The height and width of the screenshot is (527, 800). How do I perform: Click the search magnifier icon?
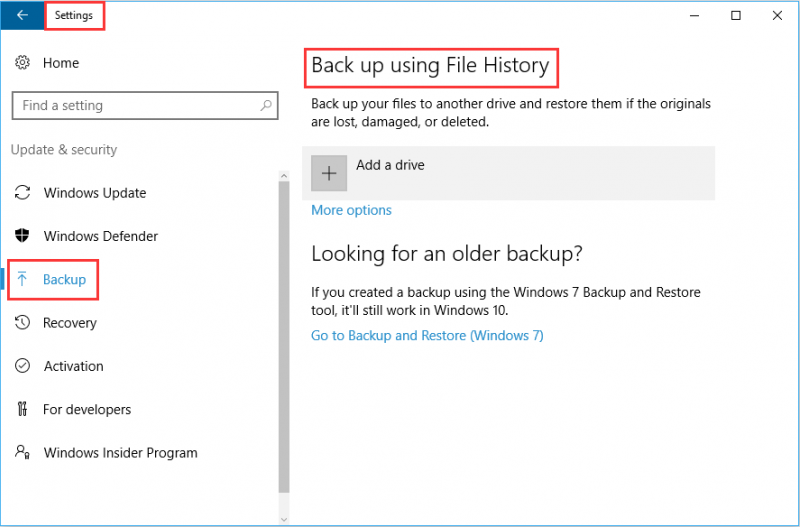coord(266,106)
